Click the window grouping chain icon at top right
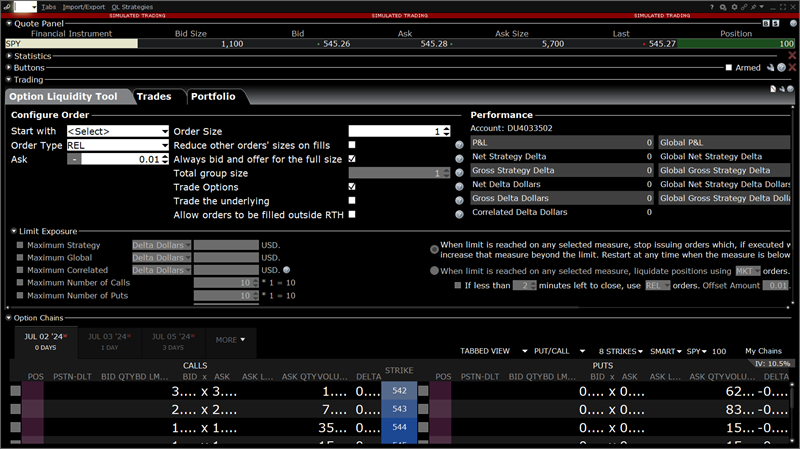 coord(744,7)
